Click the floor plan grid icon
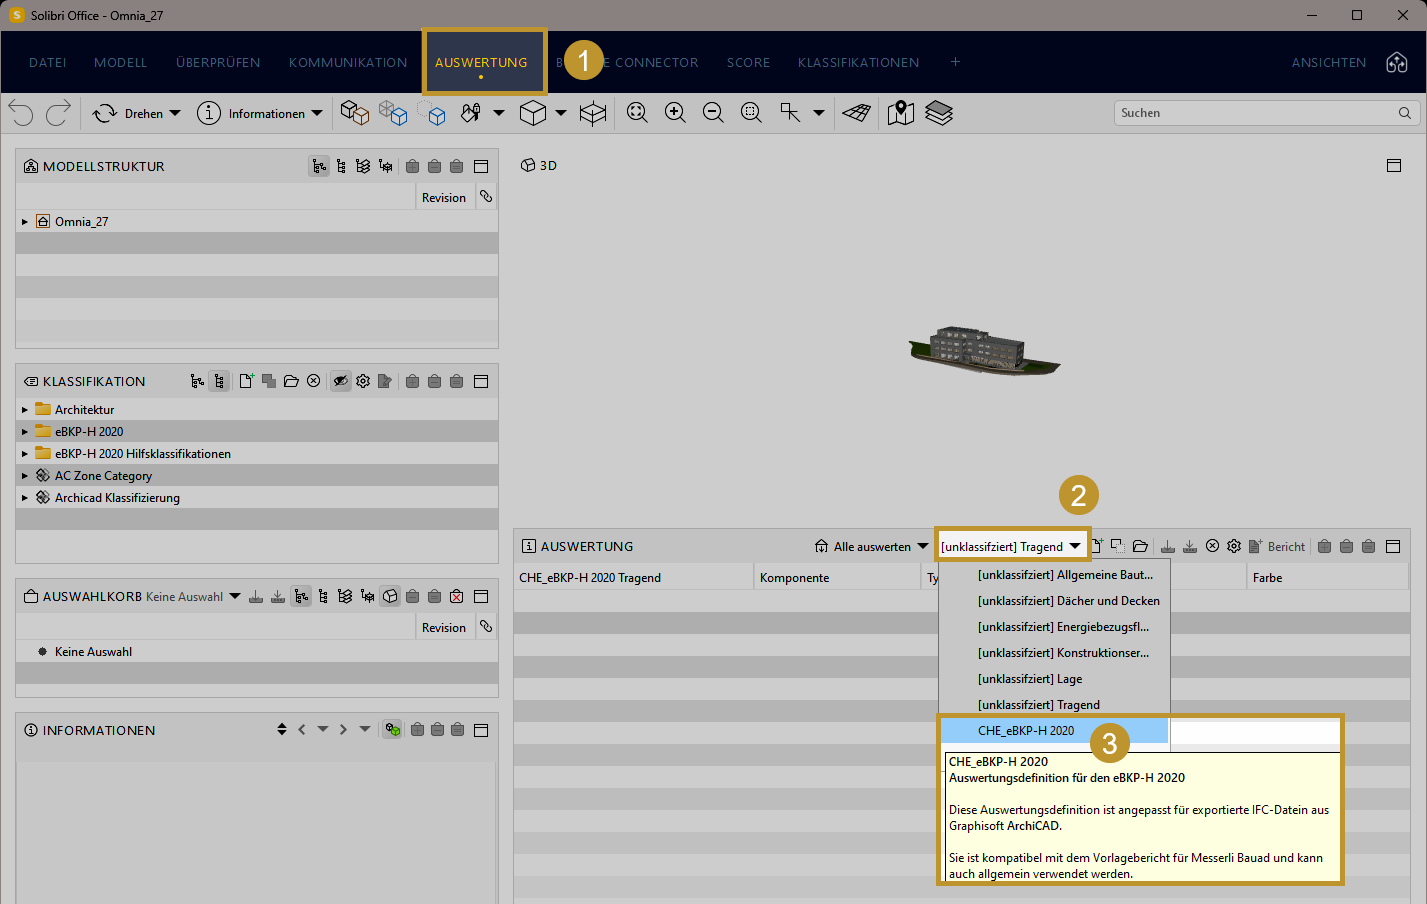The width and height of the screenshot is (1427, 904). click(x=857, y=113)
